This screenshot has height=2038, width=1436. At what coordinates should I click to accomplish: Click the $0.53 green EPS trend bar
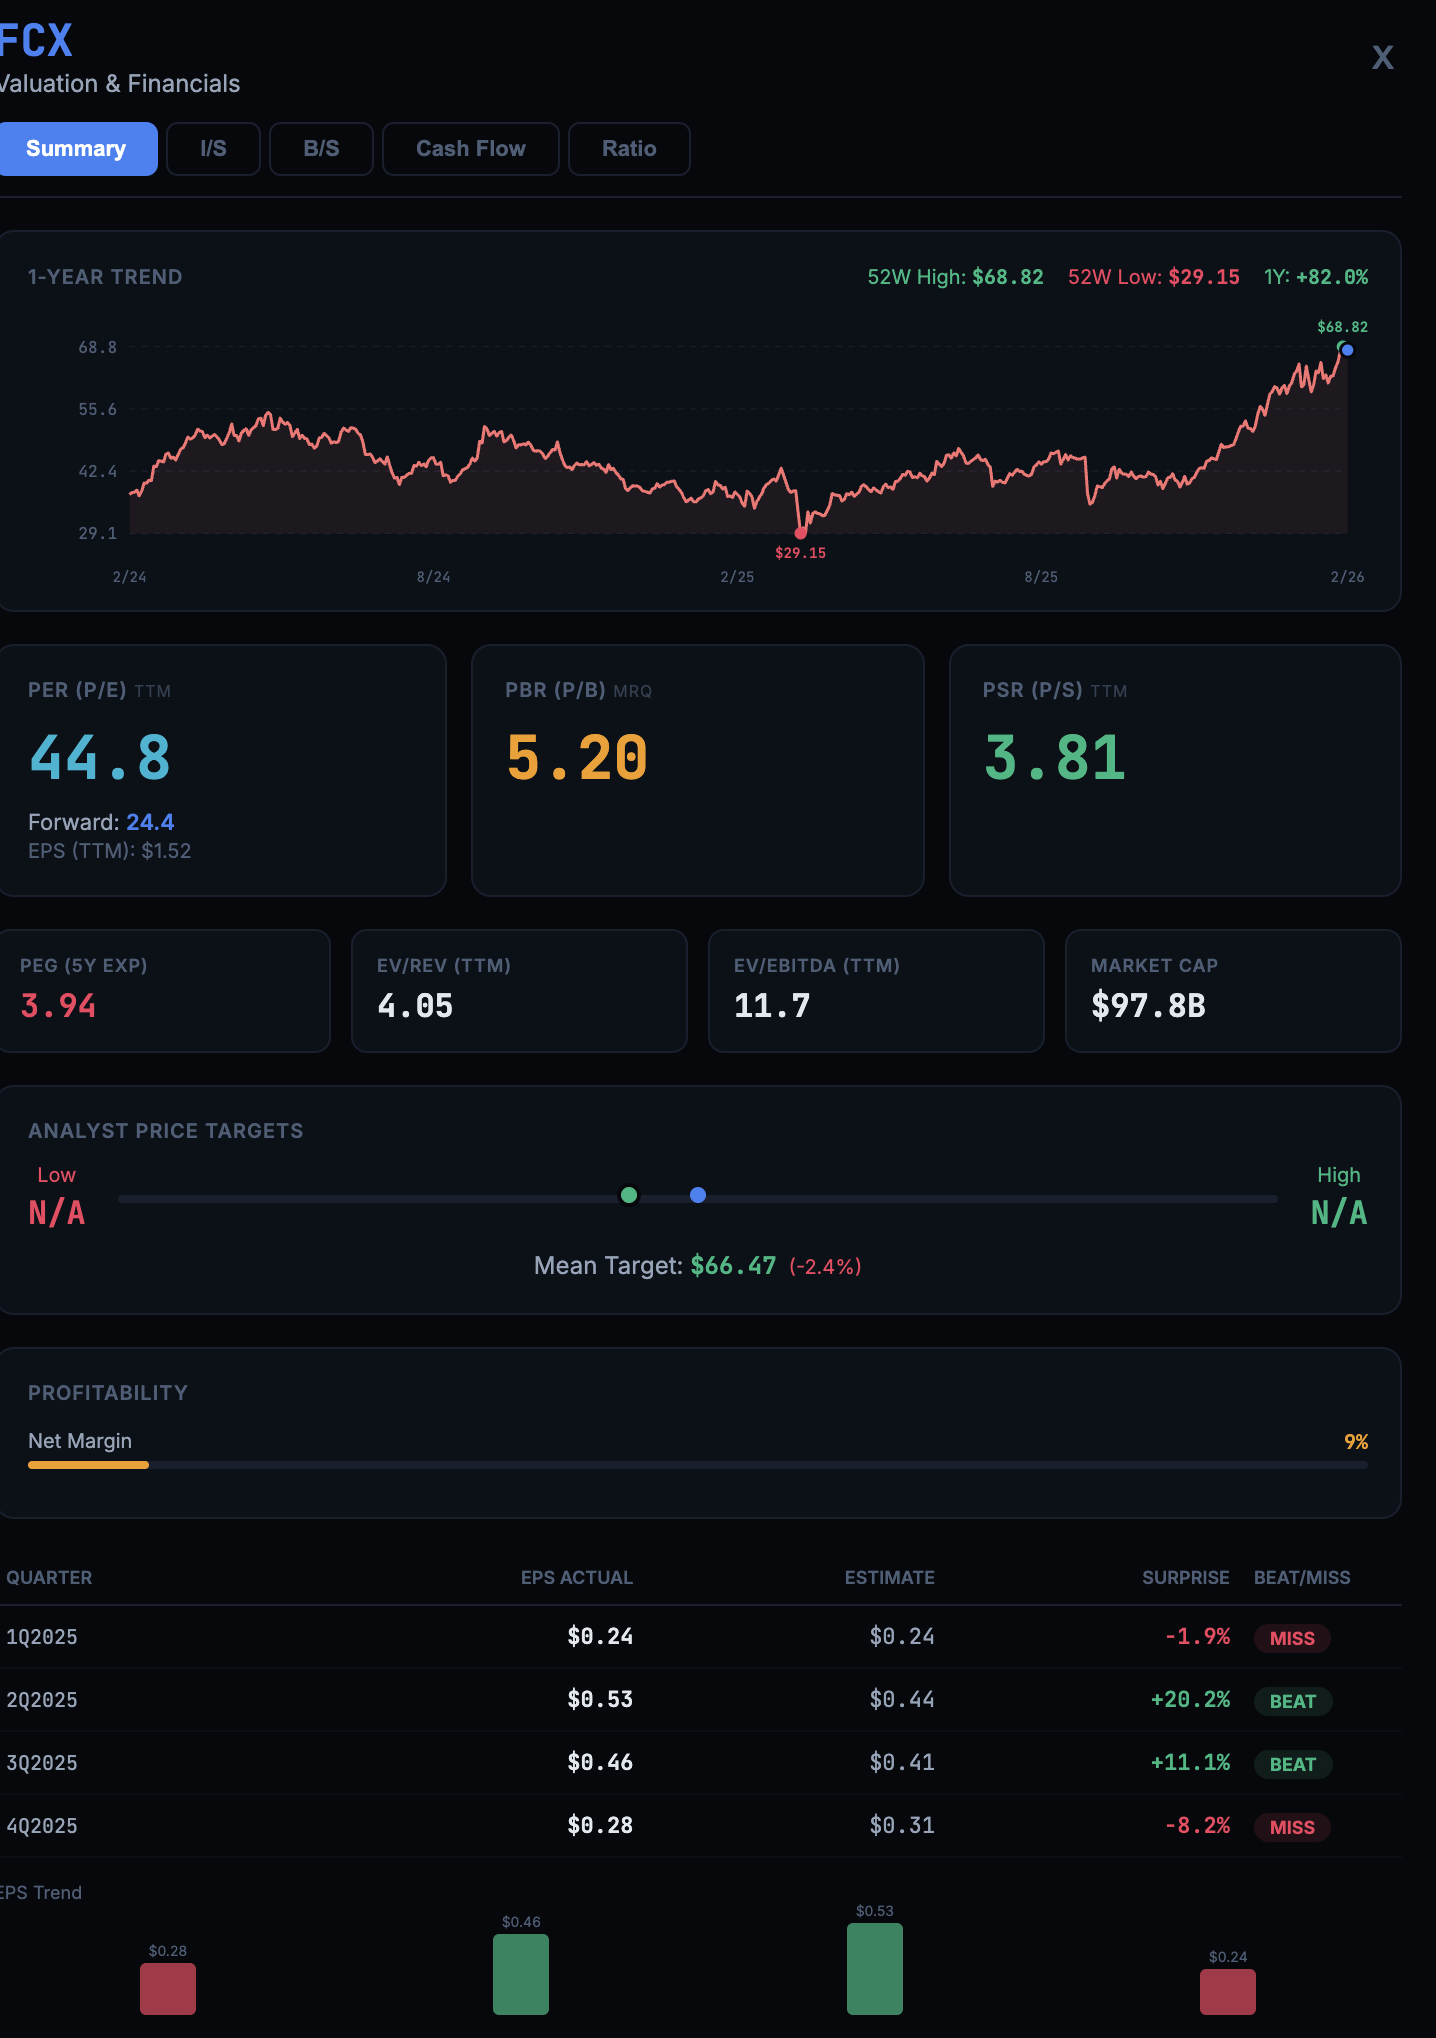tap(874, 1968)
